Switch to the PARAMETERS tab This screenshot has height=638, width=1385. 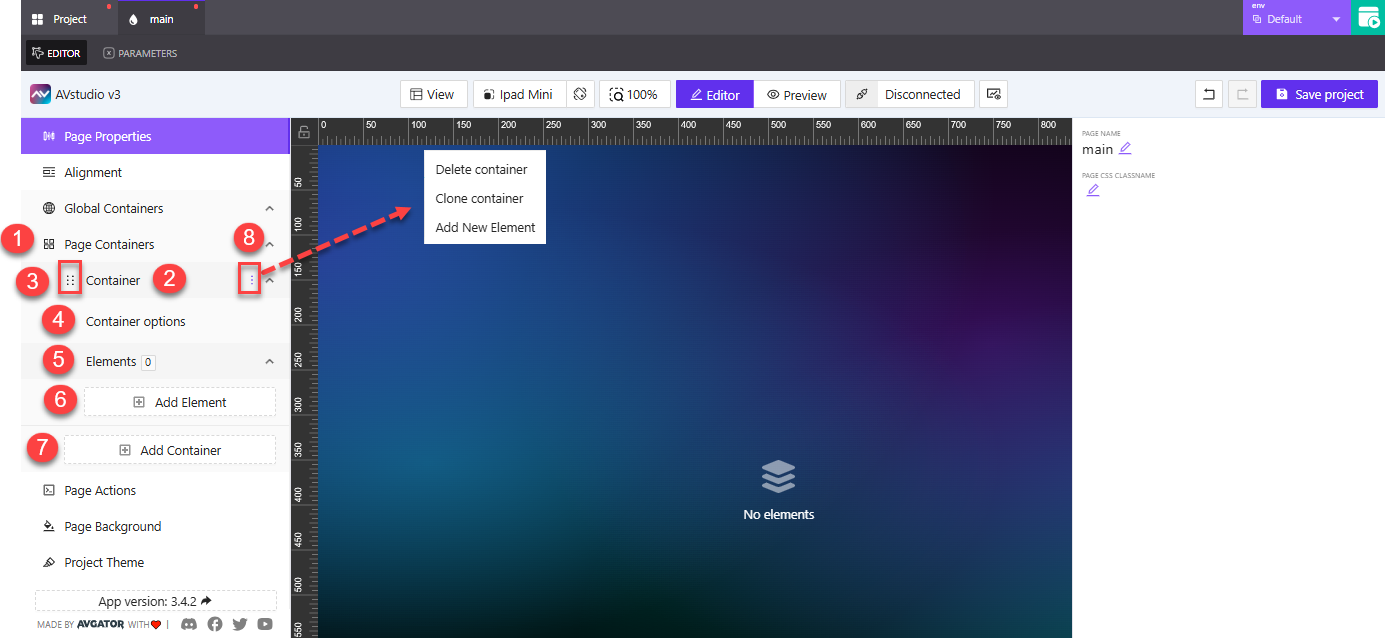[x=140, y=53]
